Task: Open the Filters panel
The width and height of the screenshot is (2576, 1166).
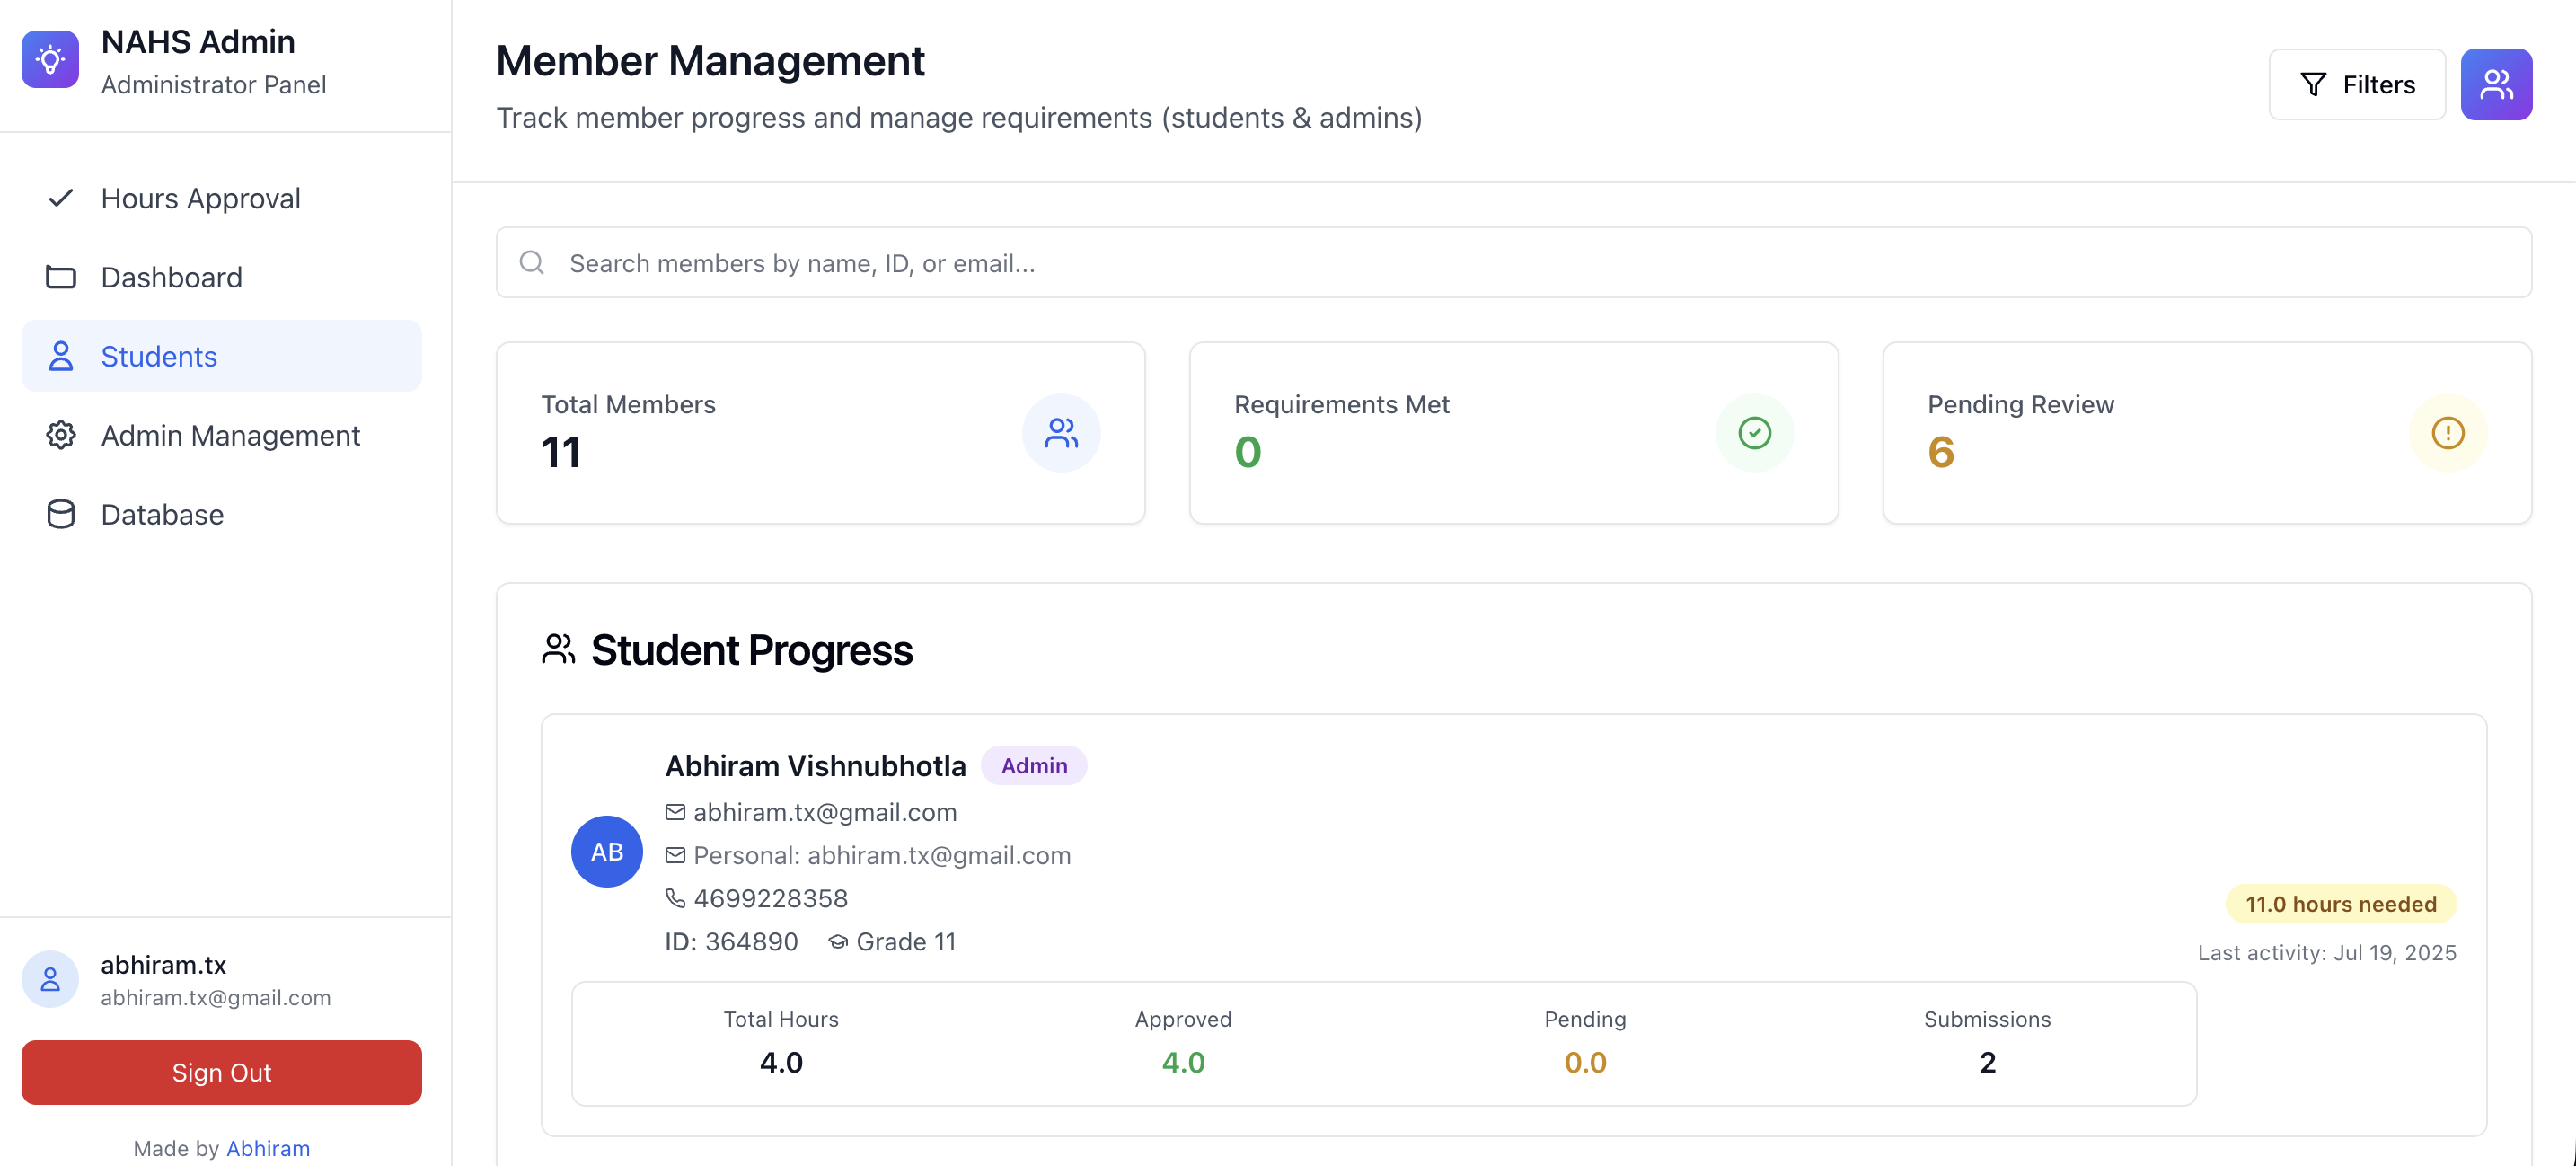Action: point(2356,85)
